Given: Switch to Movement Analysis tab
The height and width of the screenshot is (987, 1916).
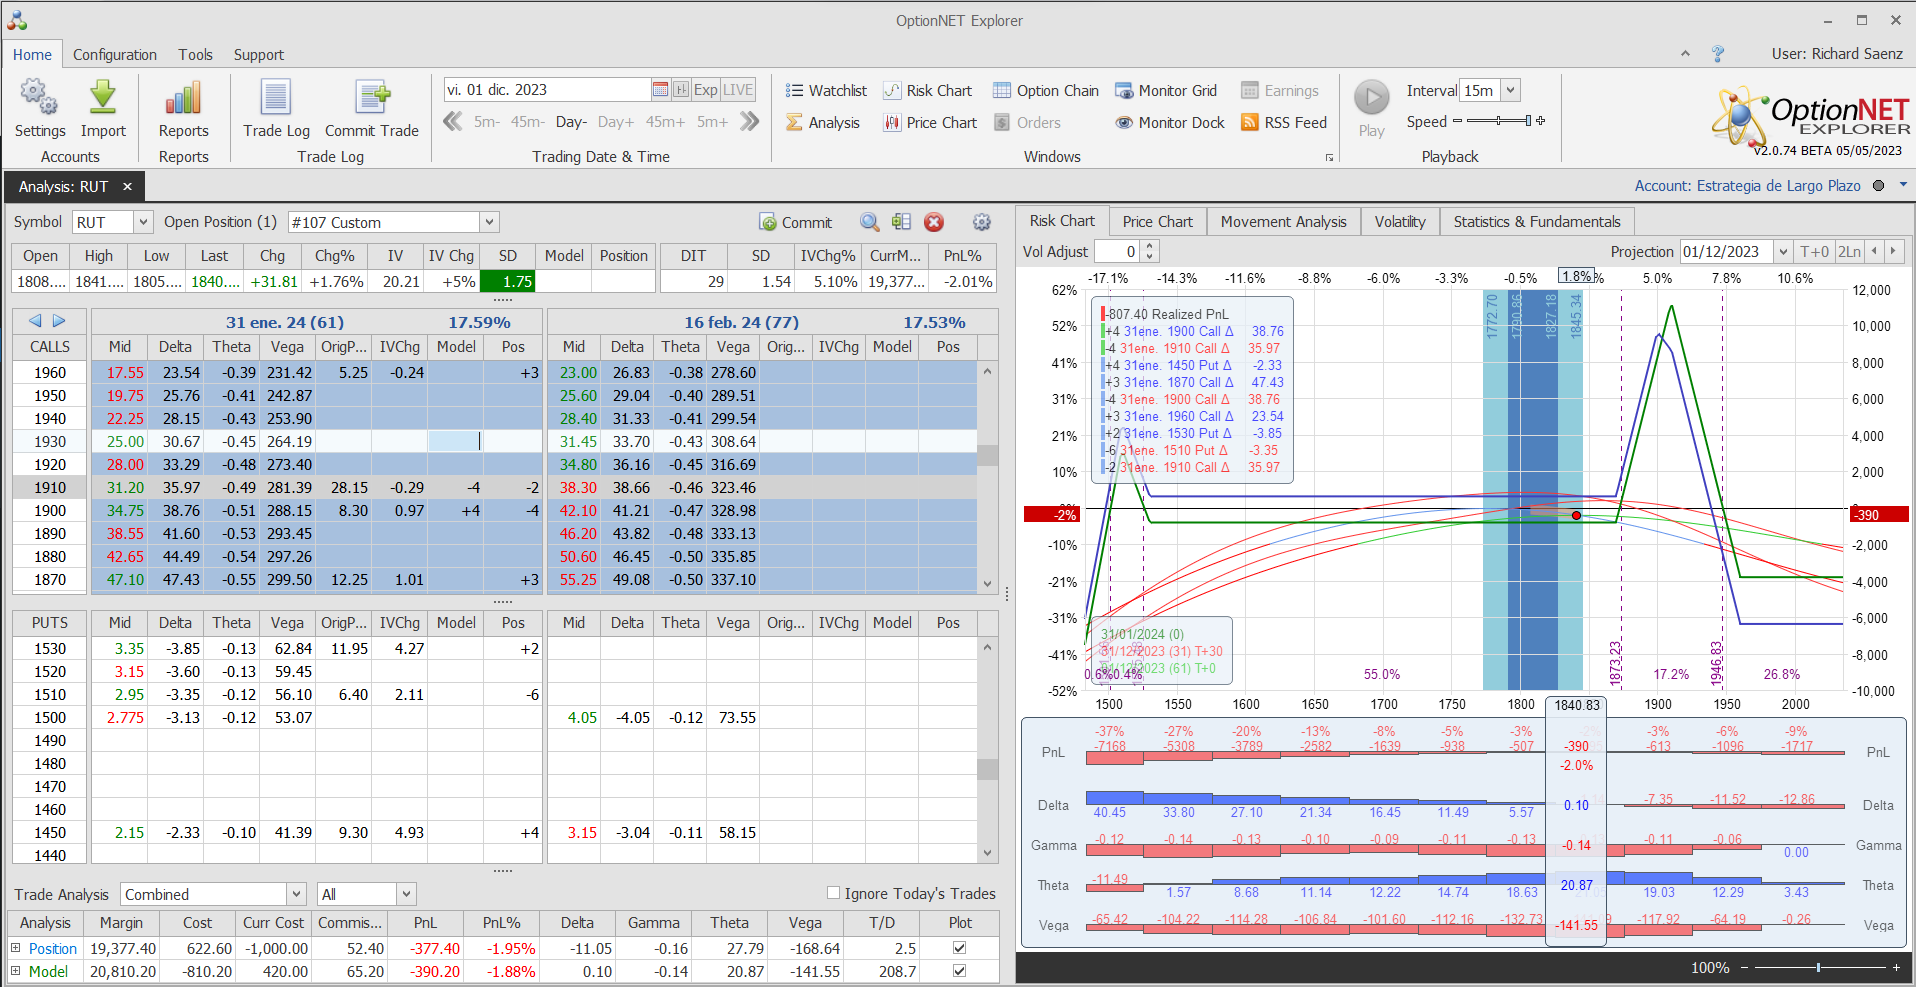Looking at the screenshot, I should click(x=1283, y=222).
